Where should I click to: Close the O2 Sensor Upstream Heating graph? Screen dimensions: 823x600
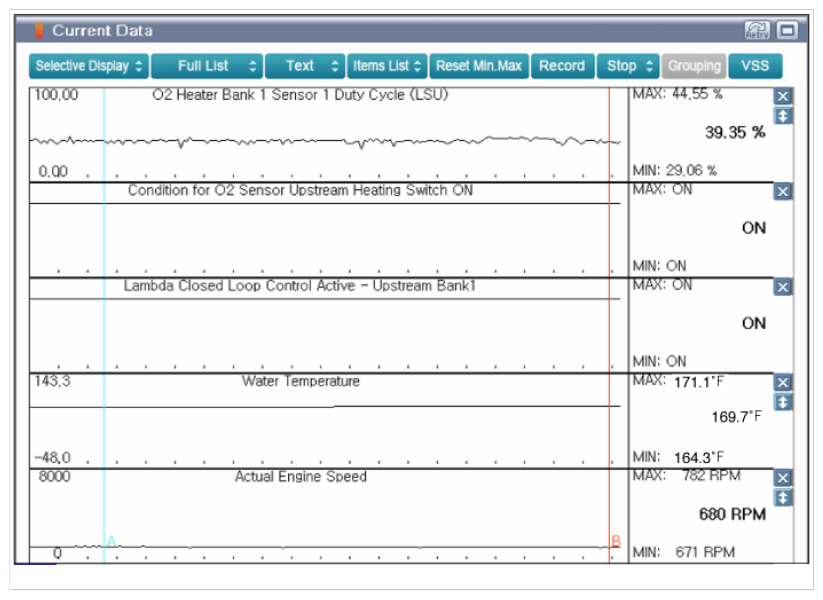(783, 191)
